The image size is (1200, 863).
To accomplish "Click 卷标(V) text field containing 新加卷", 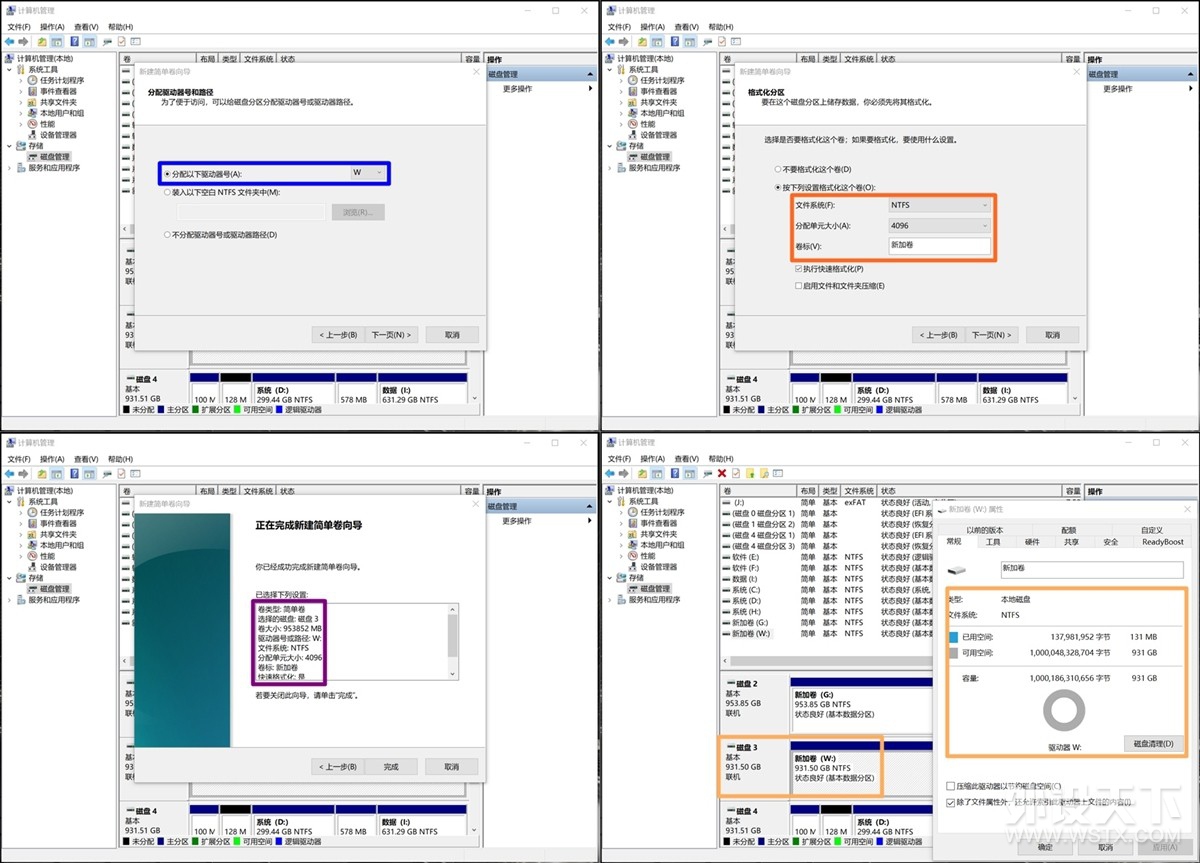I will click(939, 246).
